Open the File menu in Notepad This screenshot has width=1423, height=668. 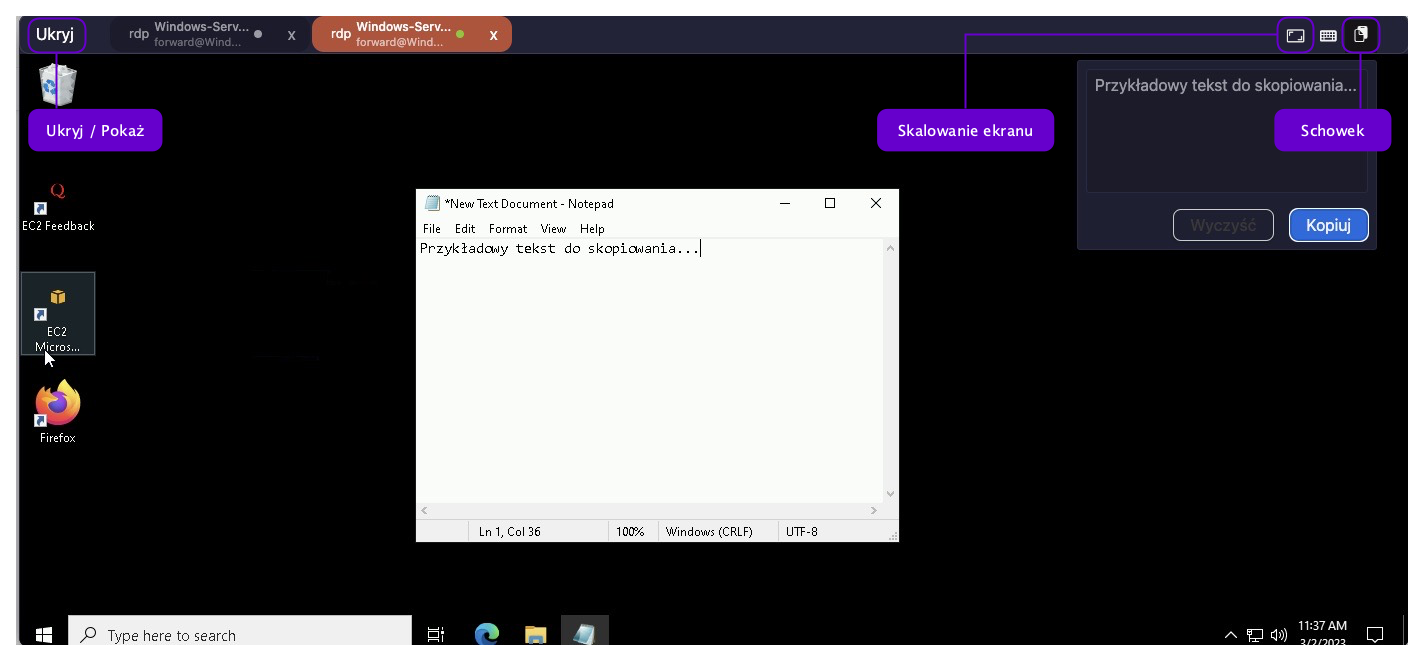[x=431, y=229]
